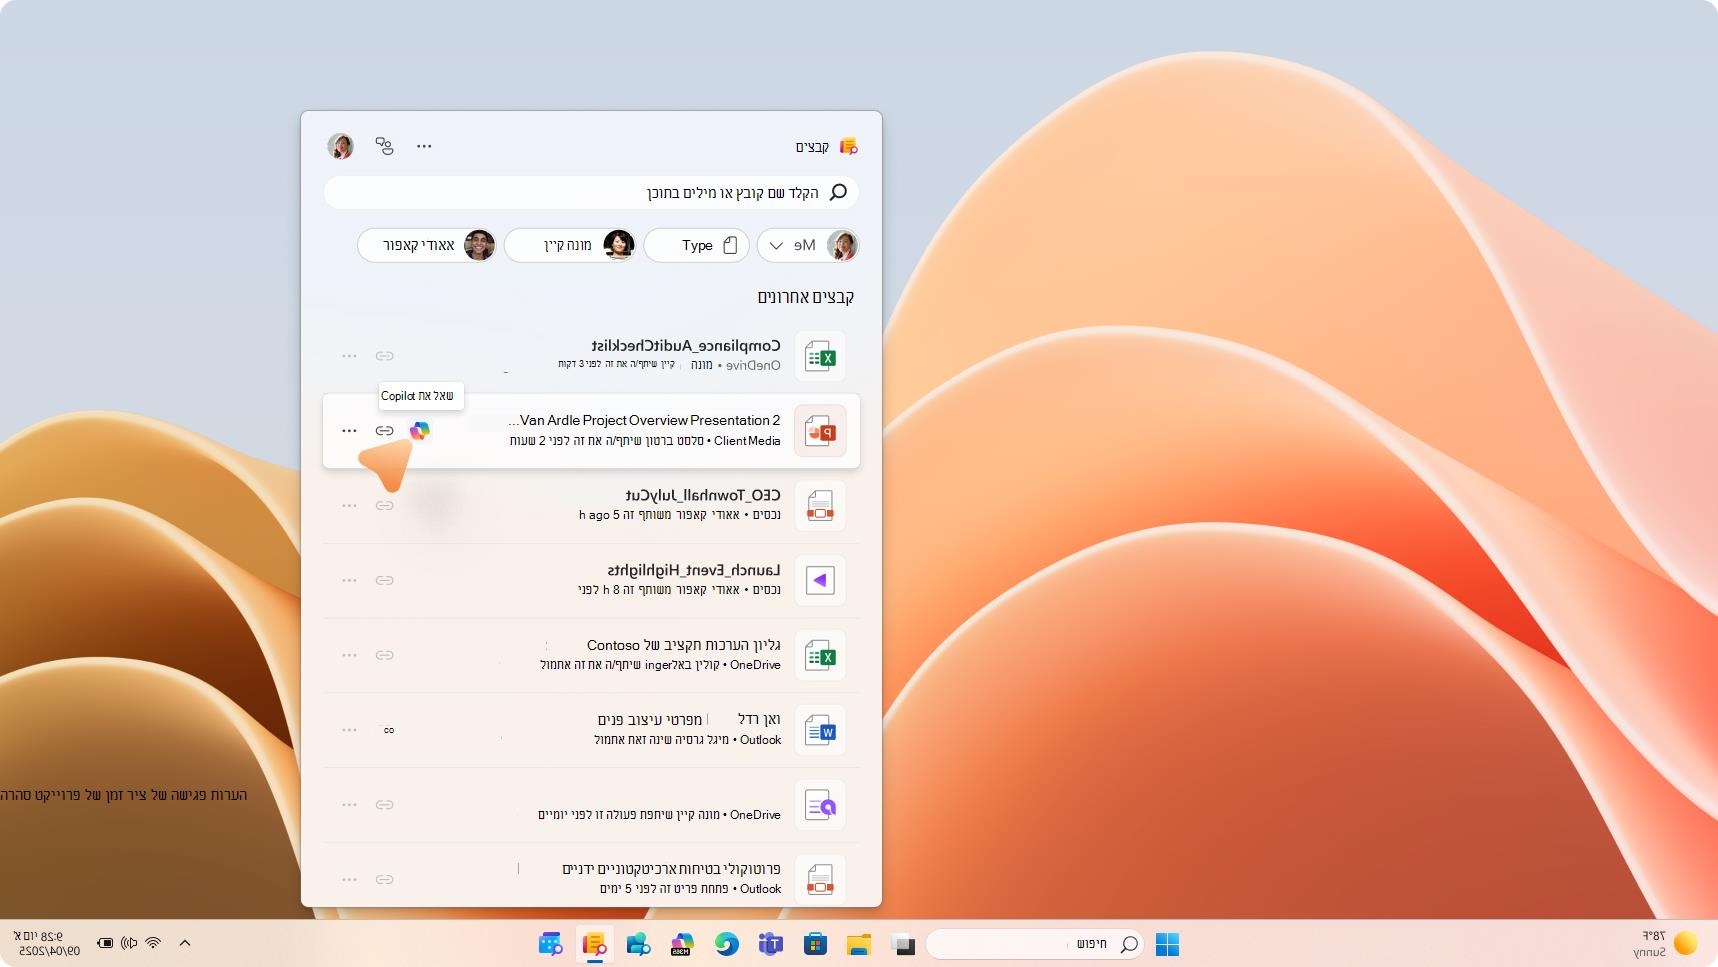Focus the file name search field
The height and width of the screenshot is (967, 1718).
click(x=591, y=192)
